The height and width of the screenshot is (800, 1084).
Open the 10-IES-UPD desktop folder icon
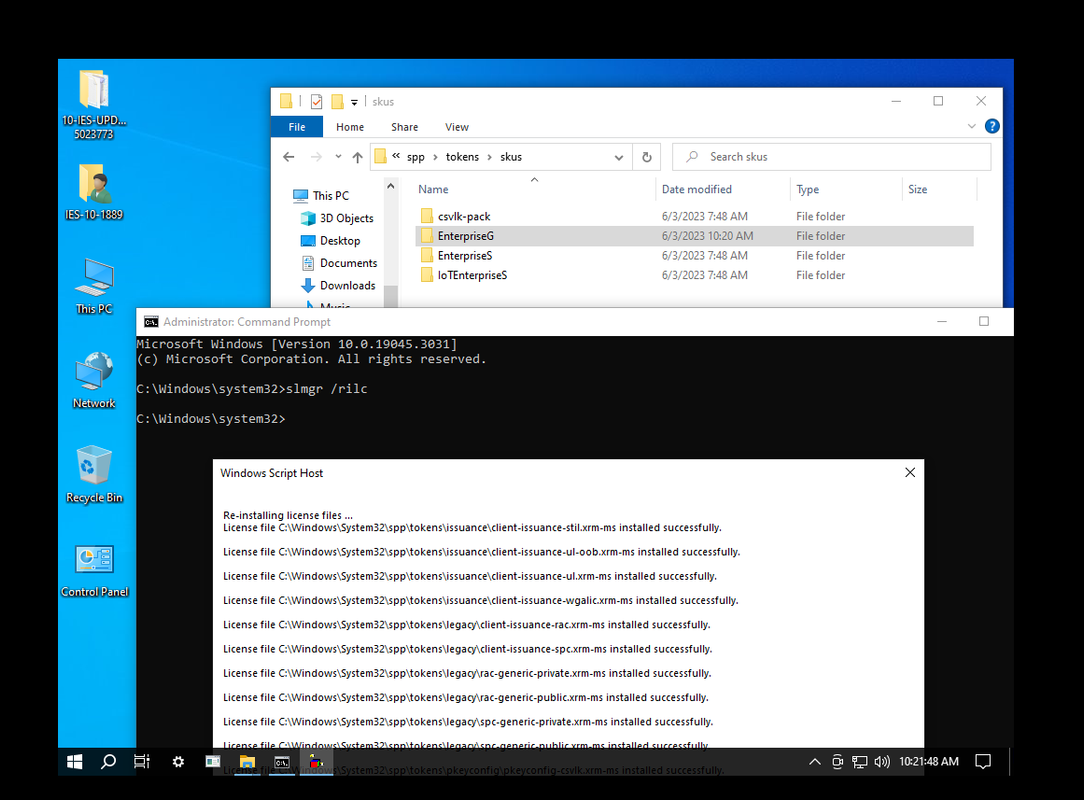[94, 104]
